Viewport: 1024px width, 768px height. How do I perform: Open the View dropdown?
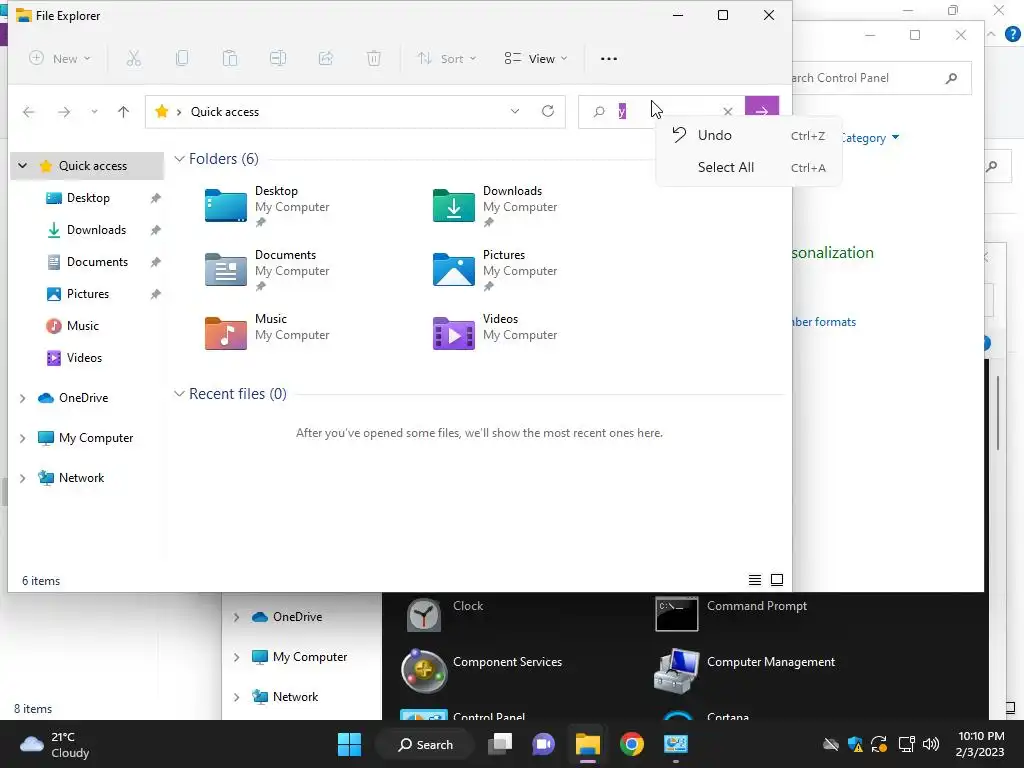(x=536, y=59)
